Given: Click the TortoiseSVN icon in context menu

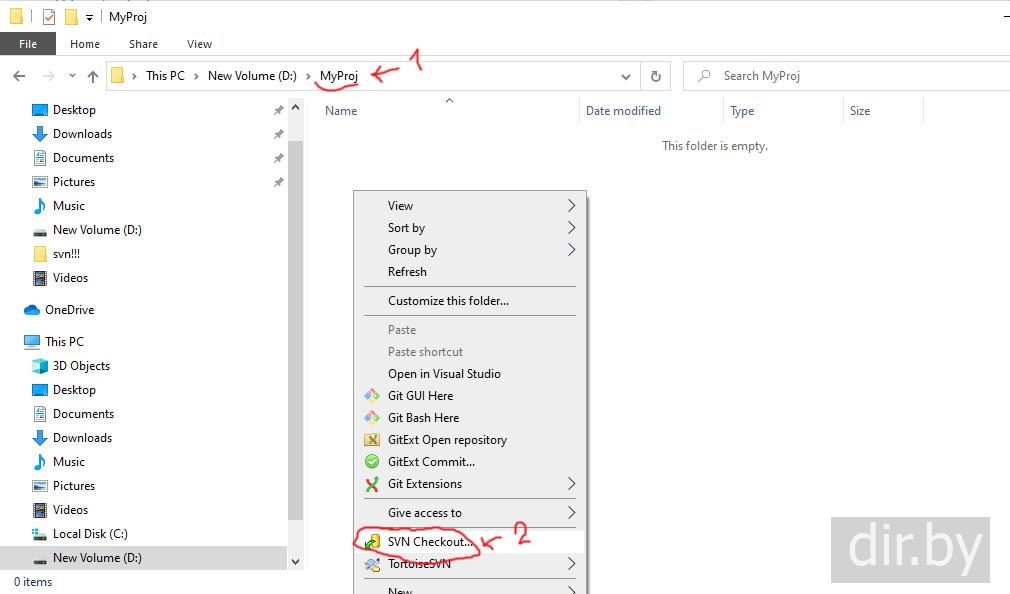Looking at the screenshot, I should [x=372, y=564].
